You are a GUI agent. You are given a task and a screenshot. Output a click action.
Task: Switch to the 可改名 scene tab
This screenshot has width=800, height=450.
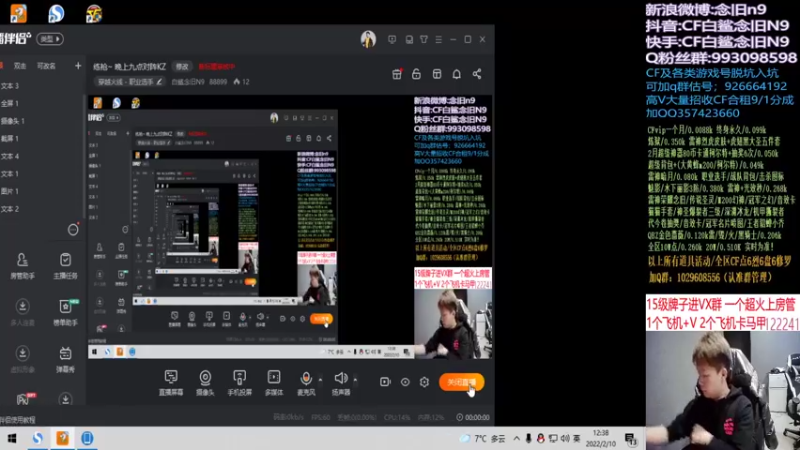(46, 66)
